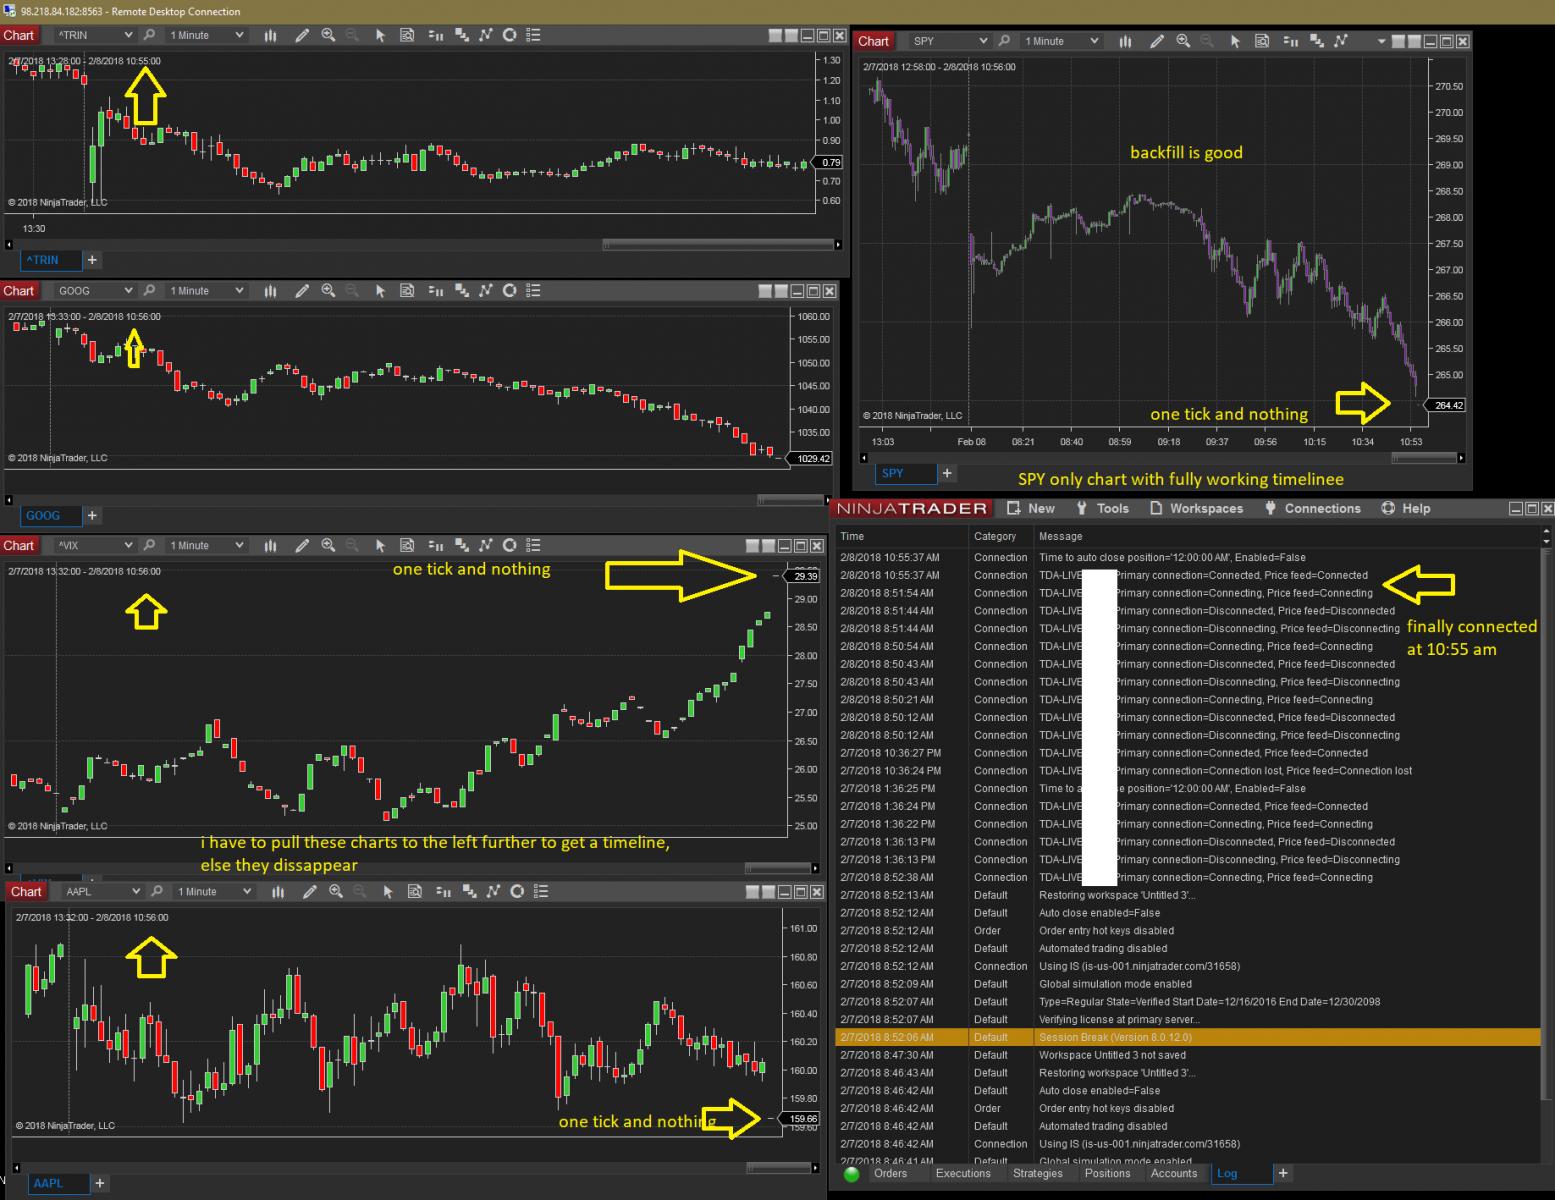Open bar type icon in ^VIX chart

tap(270, 546)
